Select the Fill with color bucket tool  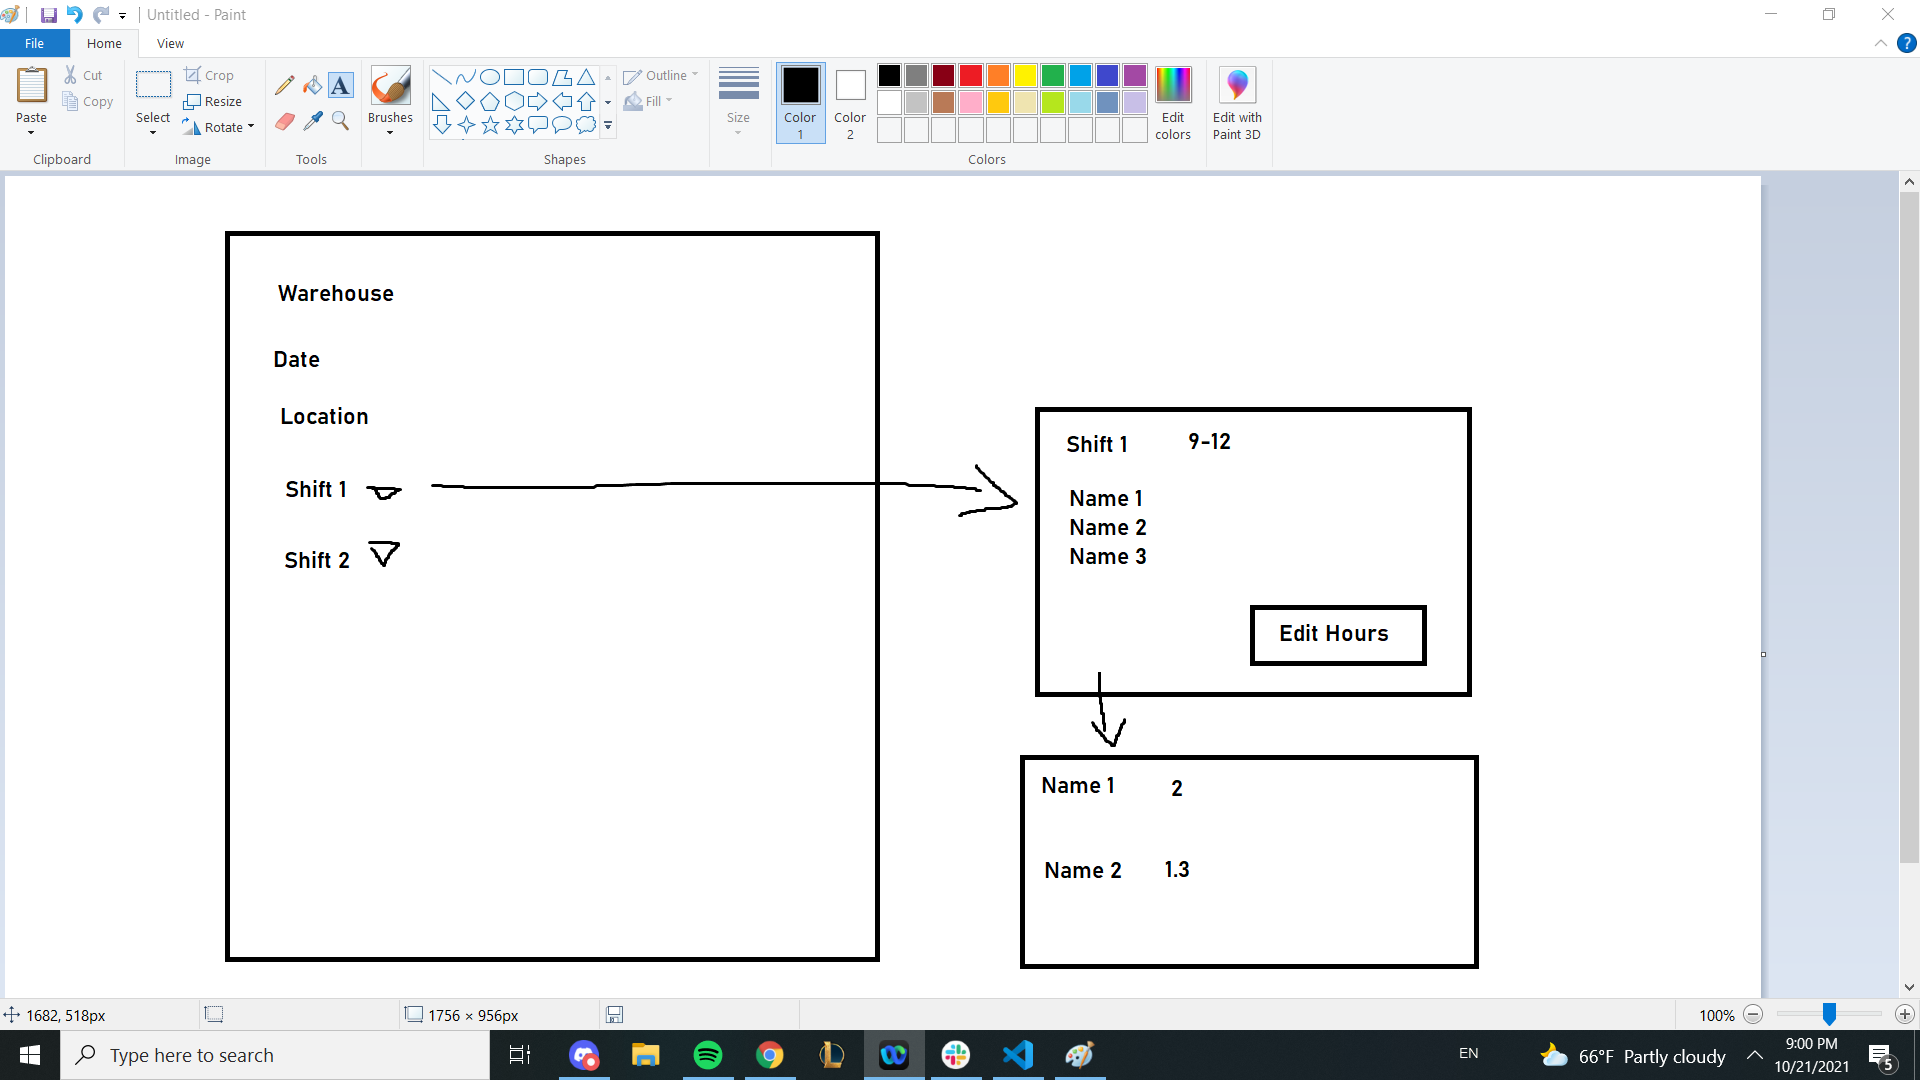(312, 85)
